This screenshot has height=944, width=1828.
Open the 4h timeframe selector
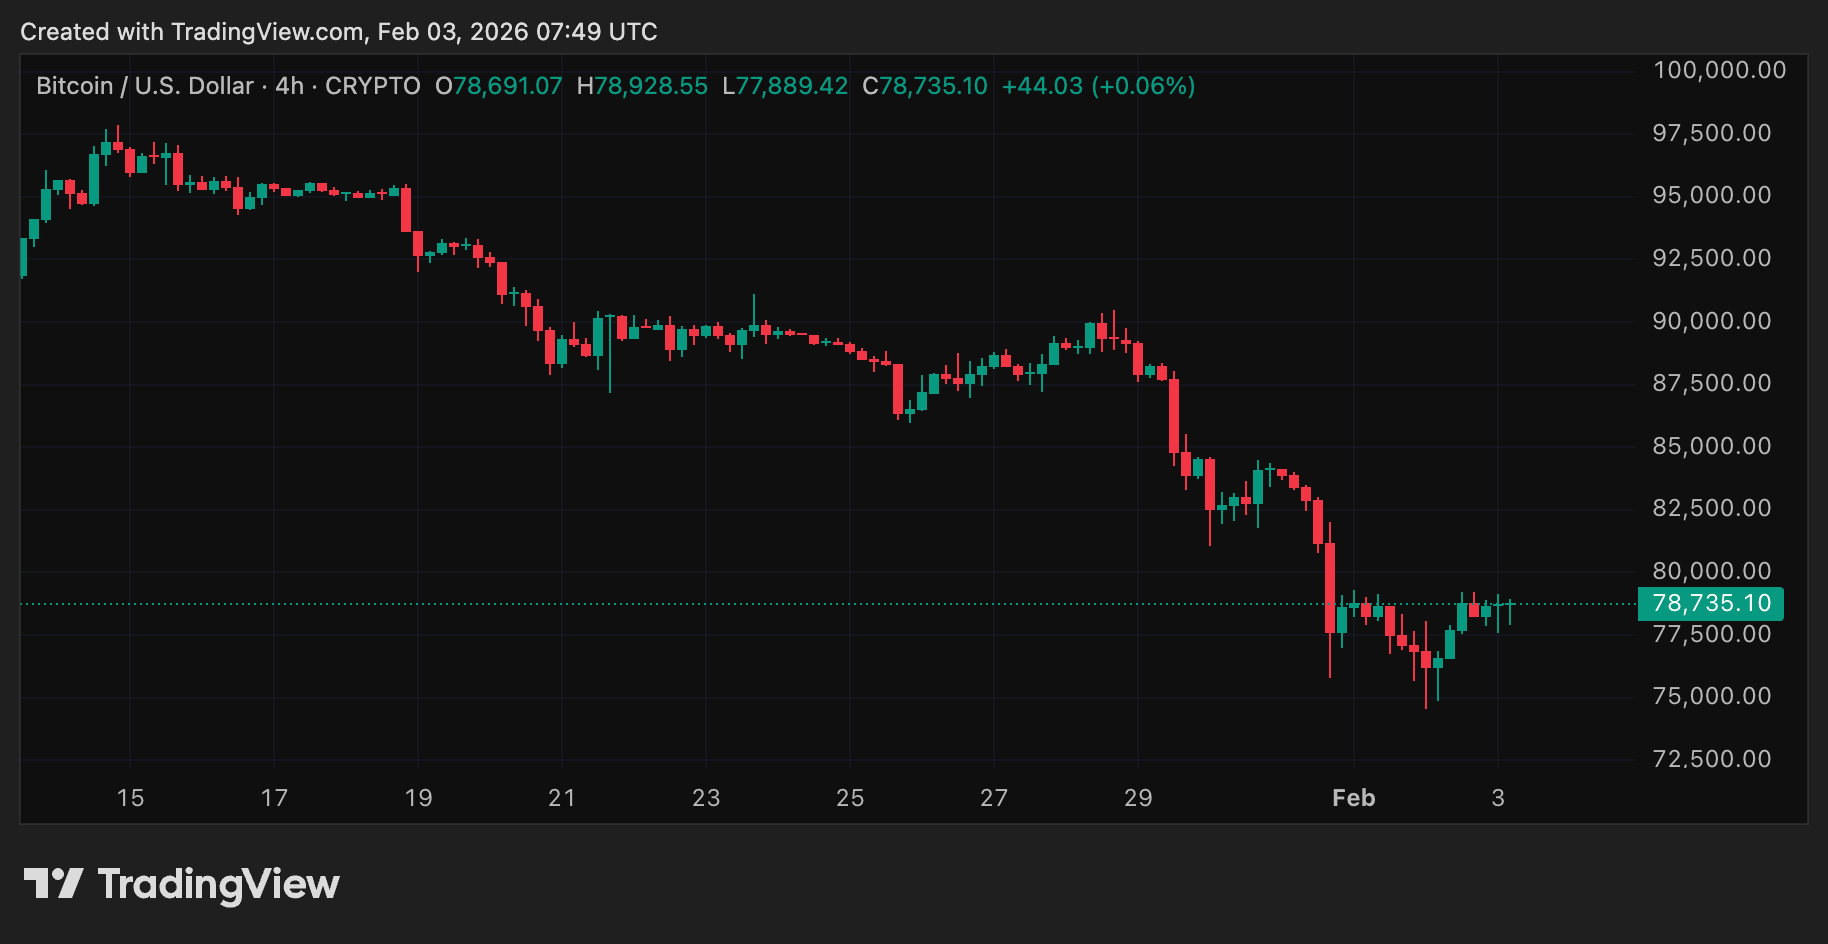click(288, 86)
